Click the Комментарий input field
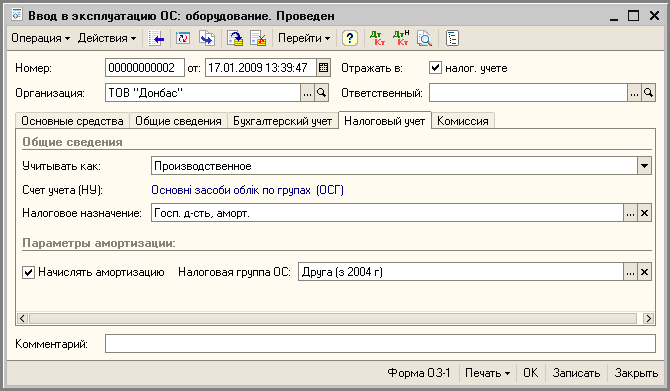The width and height of the screenshot is (670, 391). 380,344
